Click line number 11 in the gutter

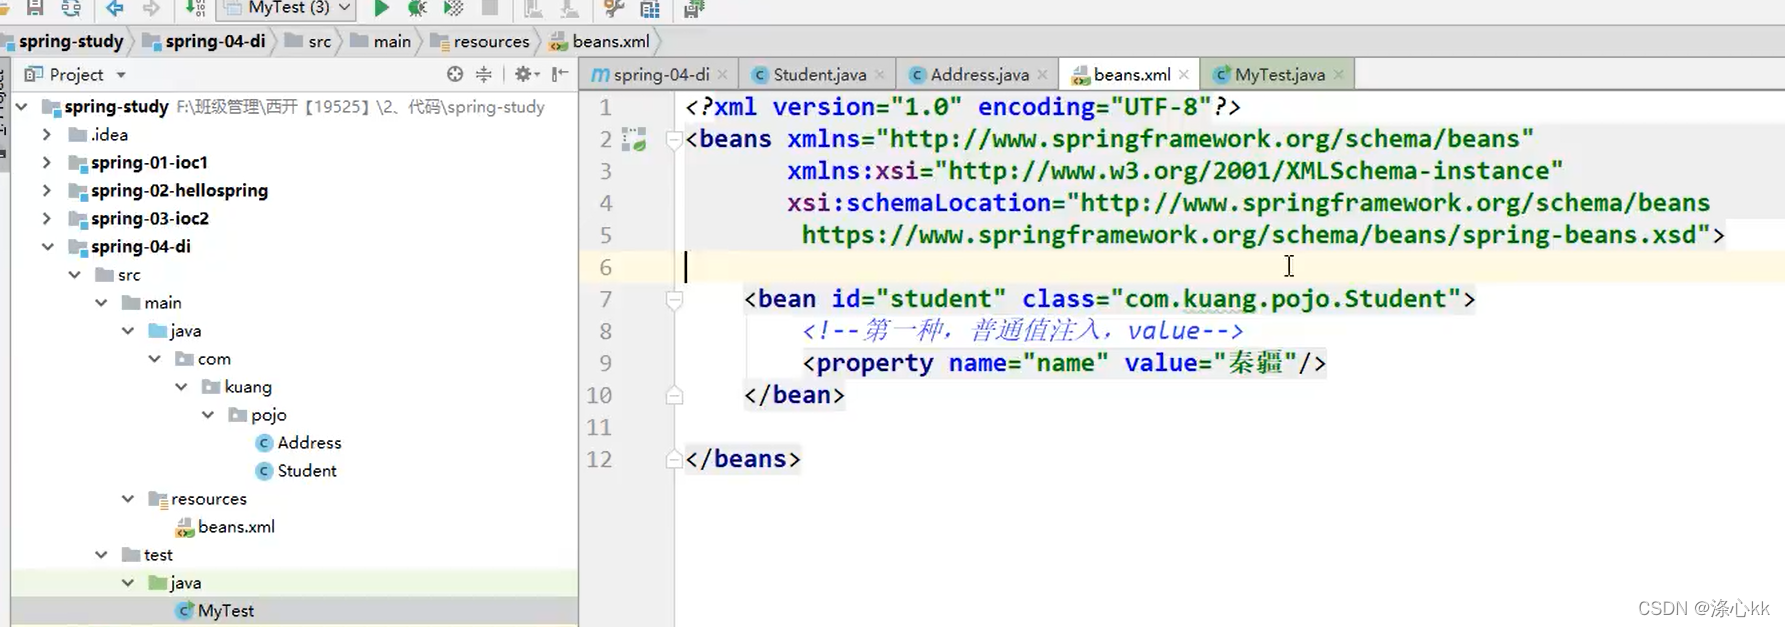pyautogui.click(x=599, y=427)
